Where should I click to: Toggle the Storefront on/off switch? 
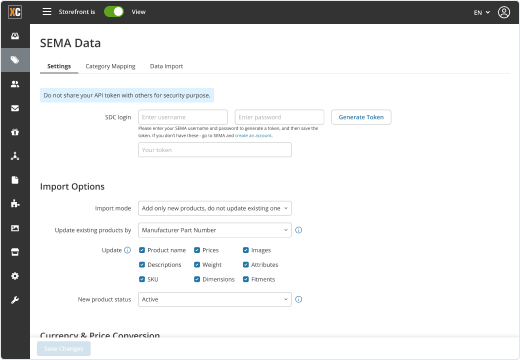(x=114, y=12)
